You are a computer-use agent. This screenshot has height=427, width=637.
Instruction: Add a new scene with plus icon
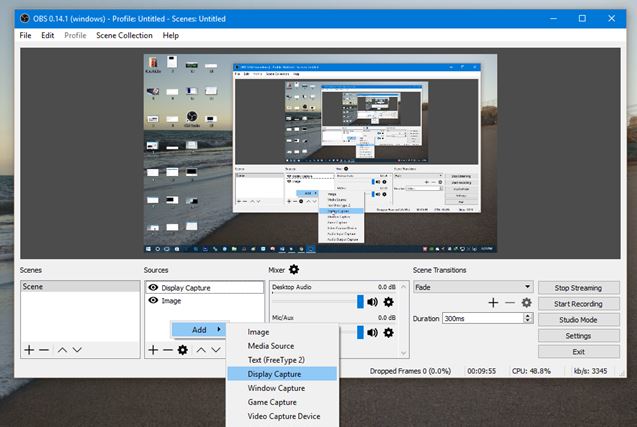[x=29, y=349]
